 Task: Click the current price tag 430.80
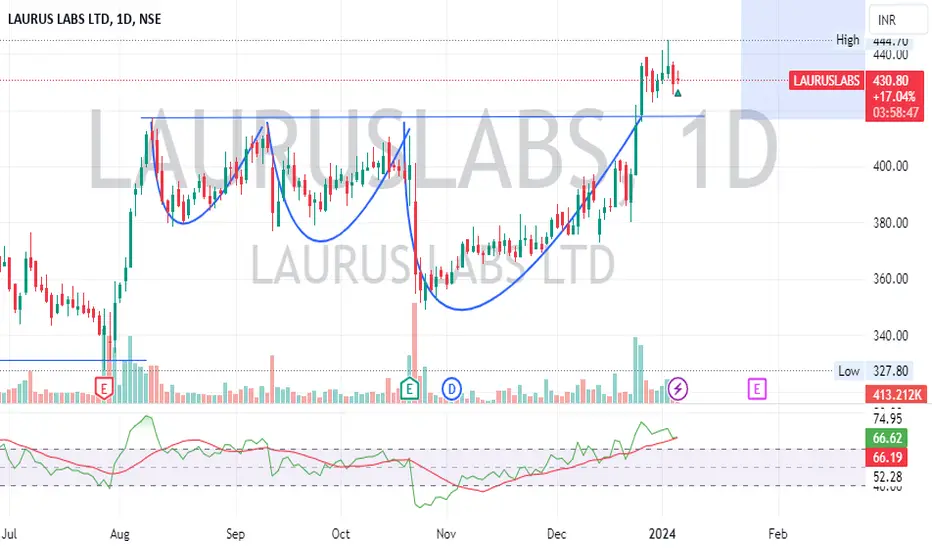[890, 80]
